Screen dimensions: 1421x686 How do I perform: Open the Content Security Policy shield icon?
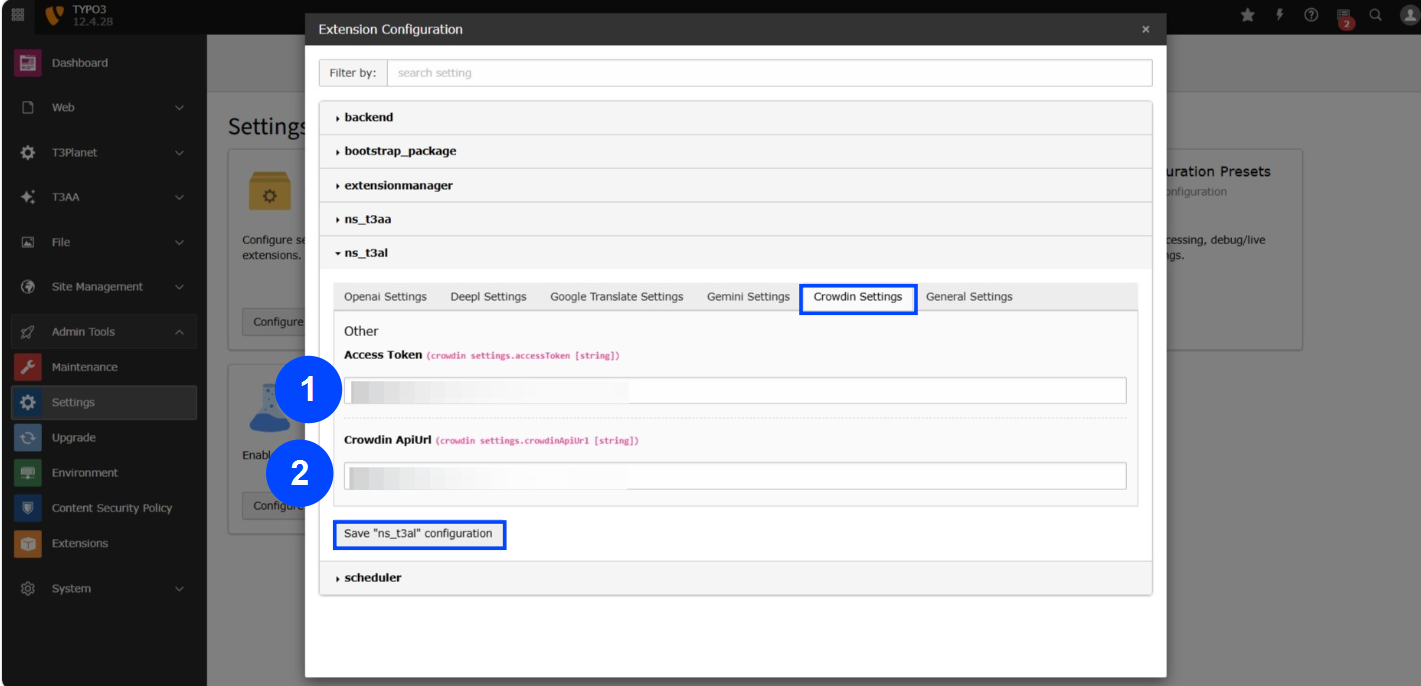pyautogui.click(x=28, y=508)
